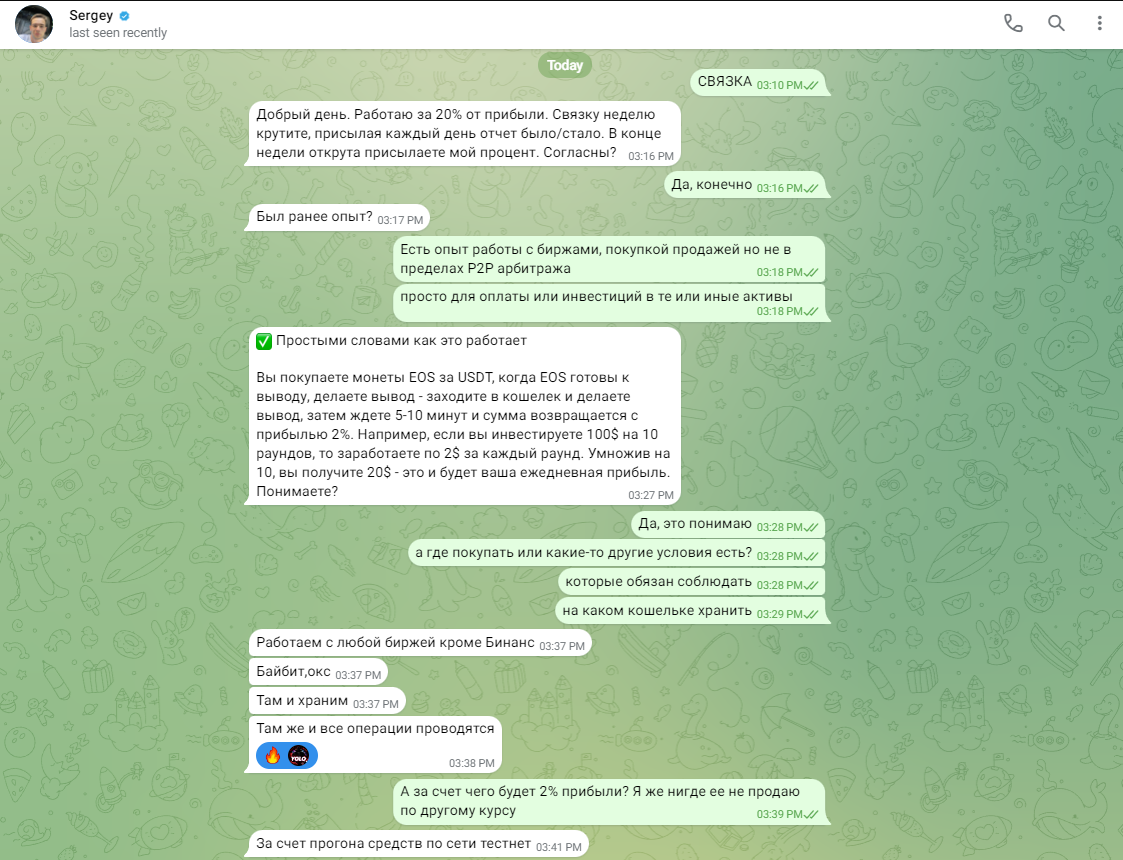Click read checkmarks on 'Да, конечно' message
The image size is (1123, 860).
tap(811, 188)
